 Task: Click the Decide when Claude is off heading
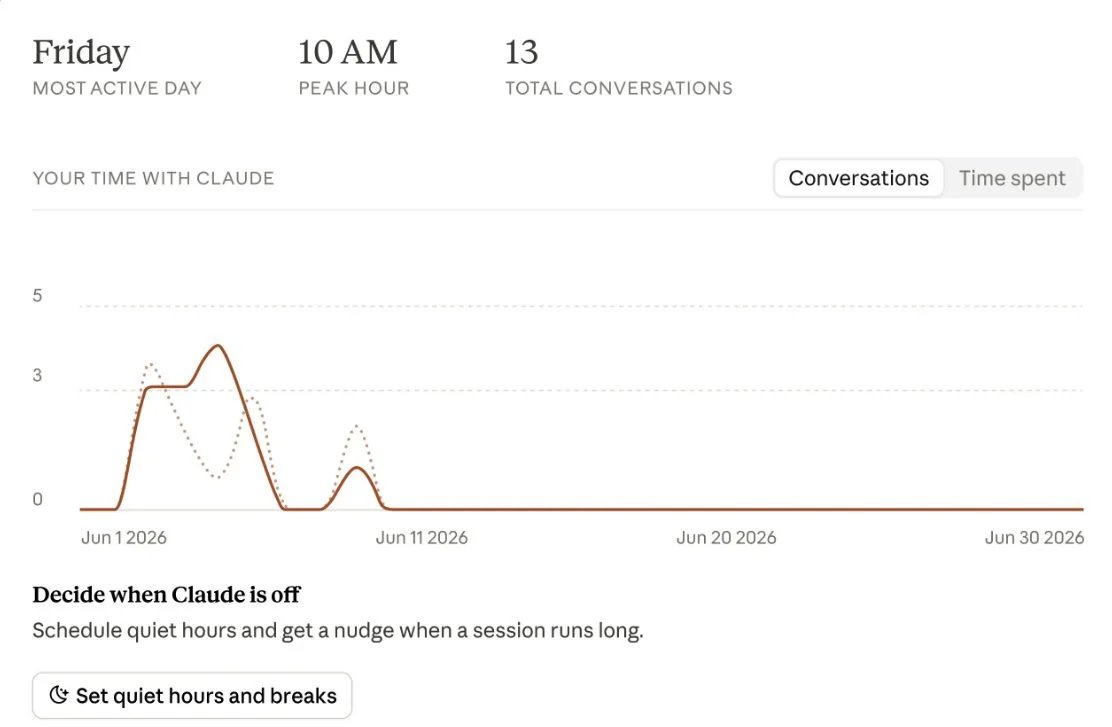click(x=167, y=594)
